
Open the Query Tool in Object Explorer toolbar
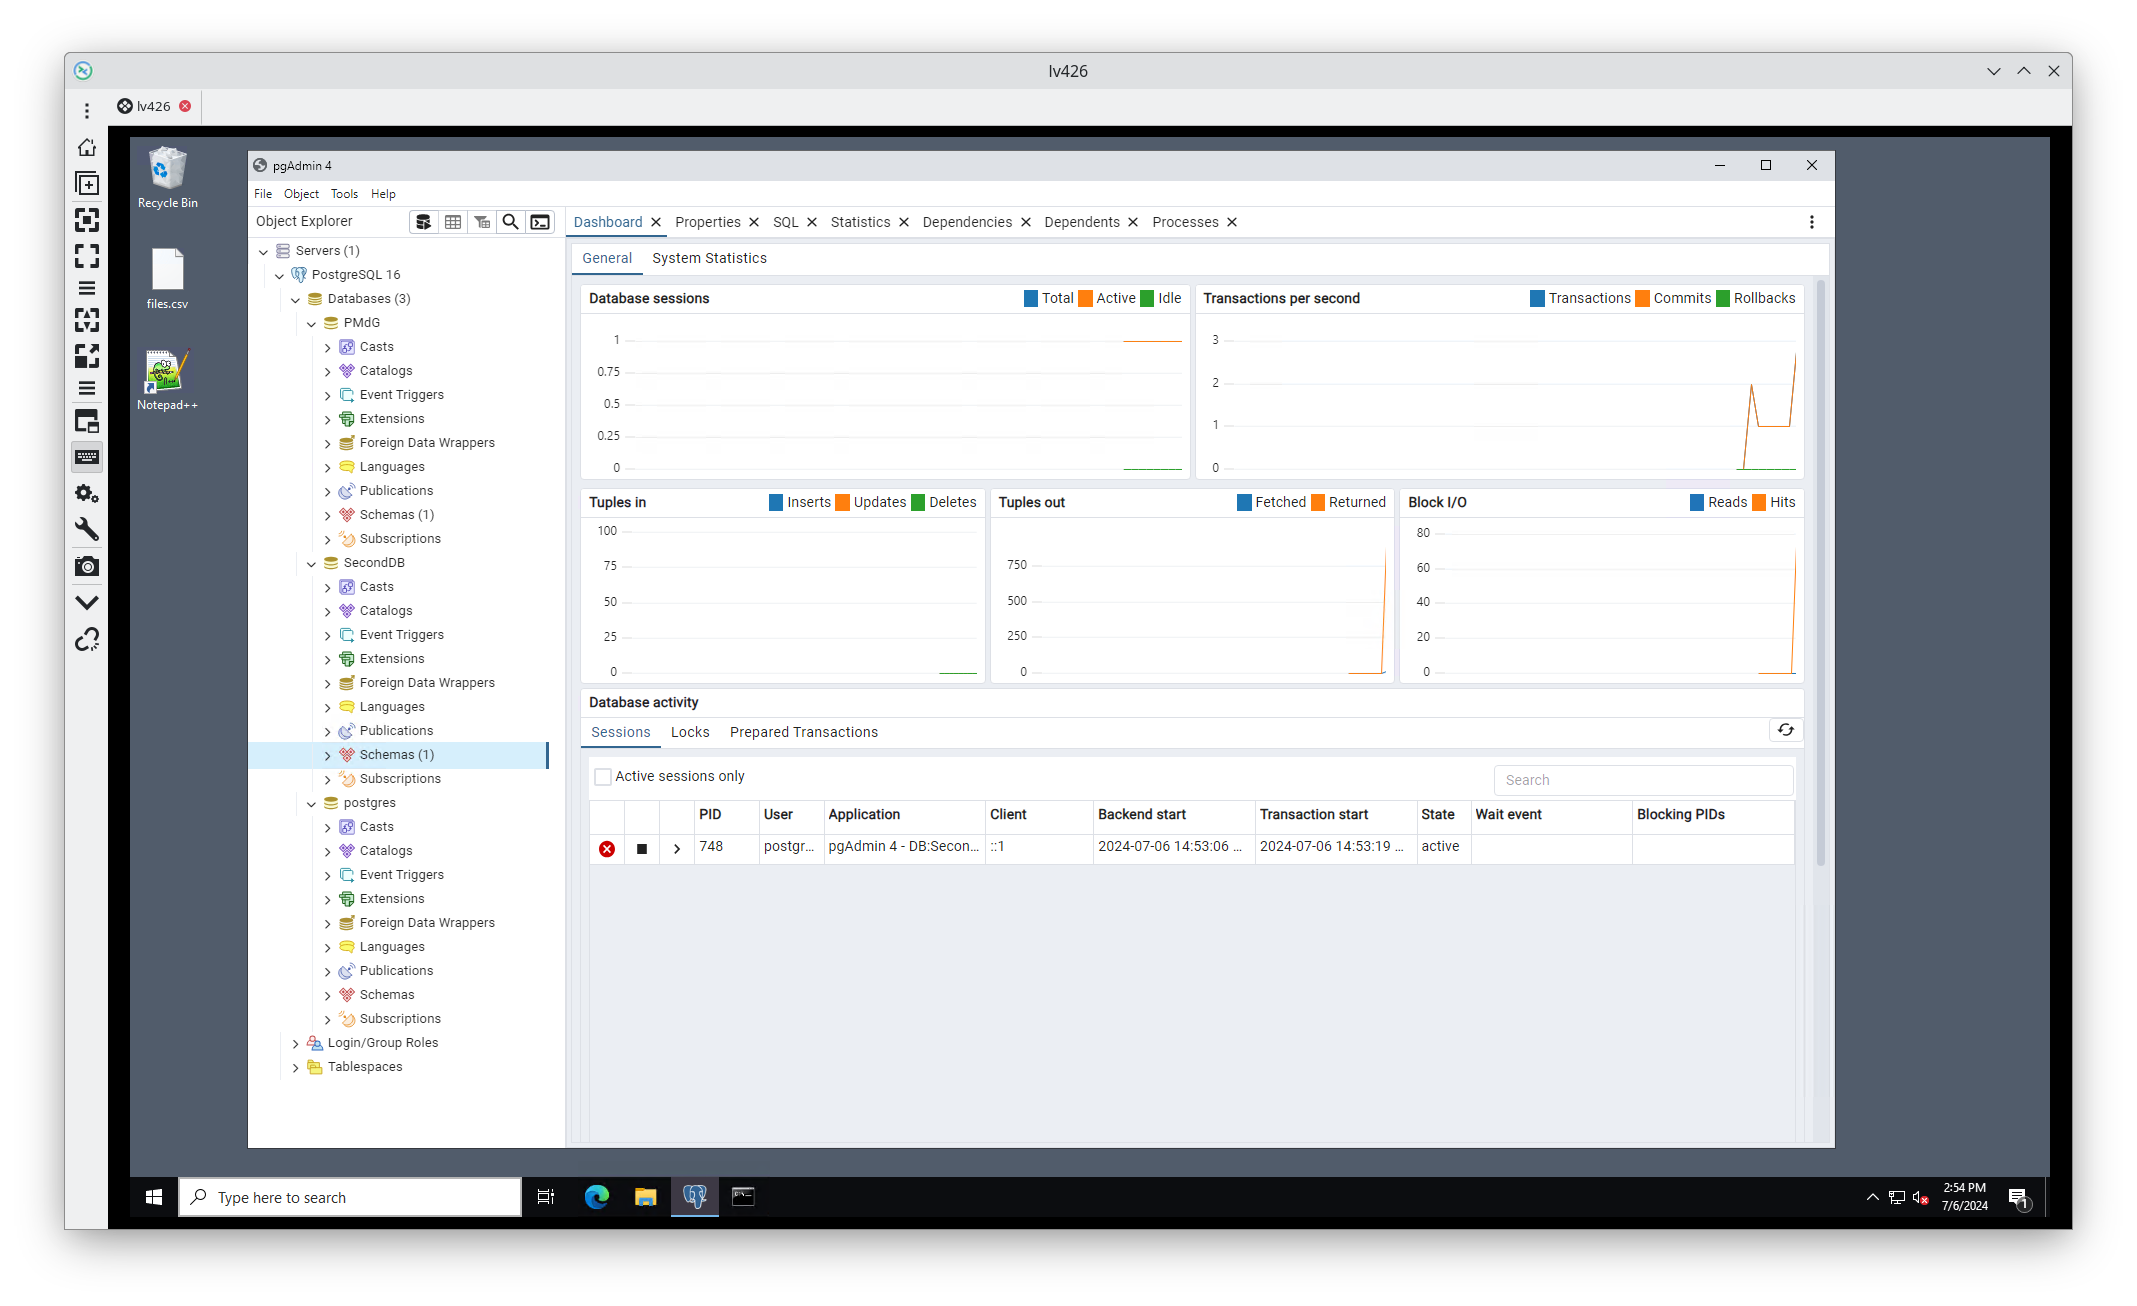(x=423, y=222)
